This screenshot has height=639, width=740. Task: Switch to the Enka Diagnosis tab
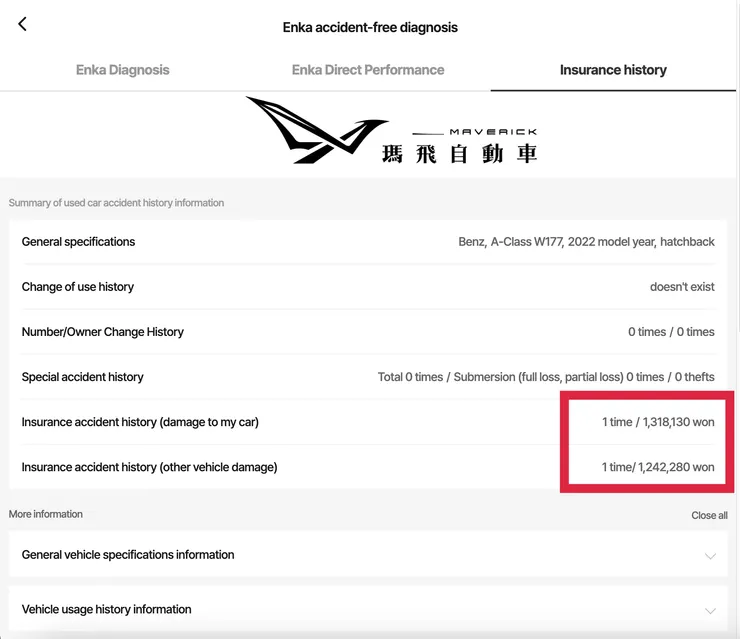point(123,70)
